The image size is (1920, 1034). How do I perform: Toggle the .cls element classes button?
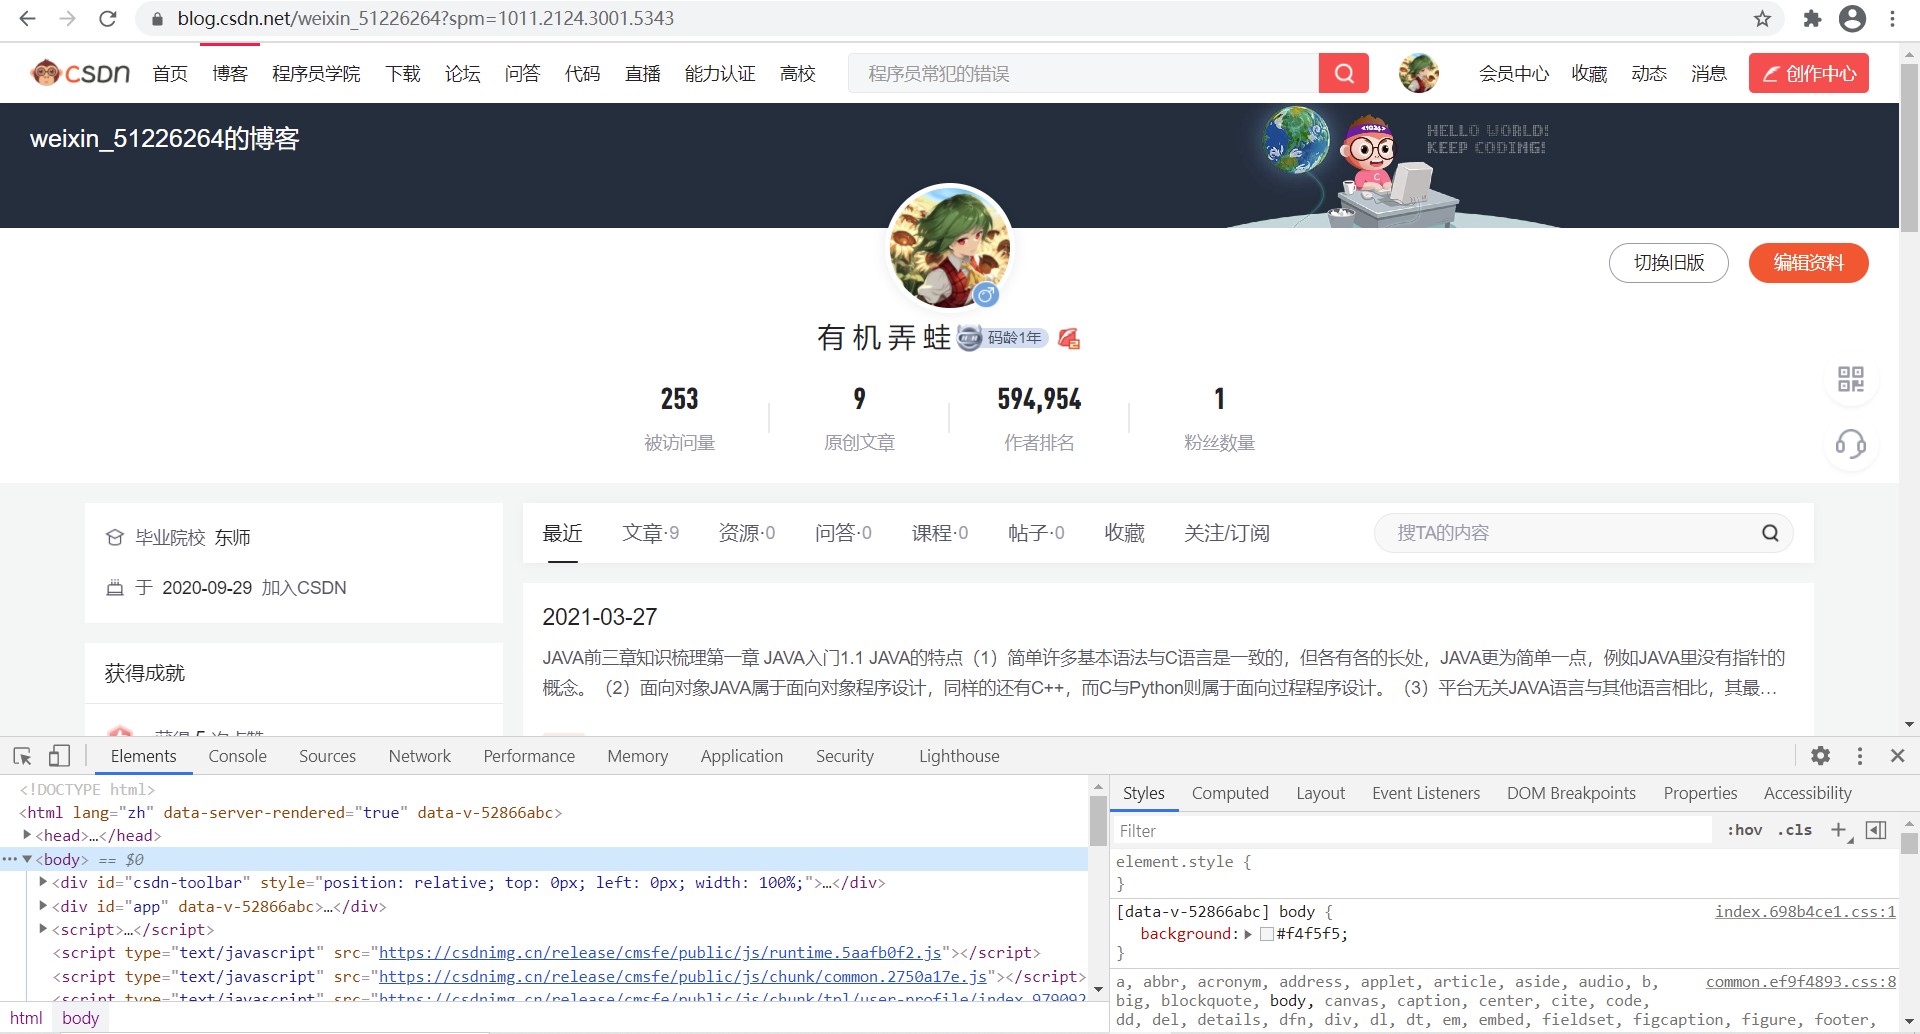[x=1795, y=830]
